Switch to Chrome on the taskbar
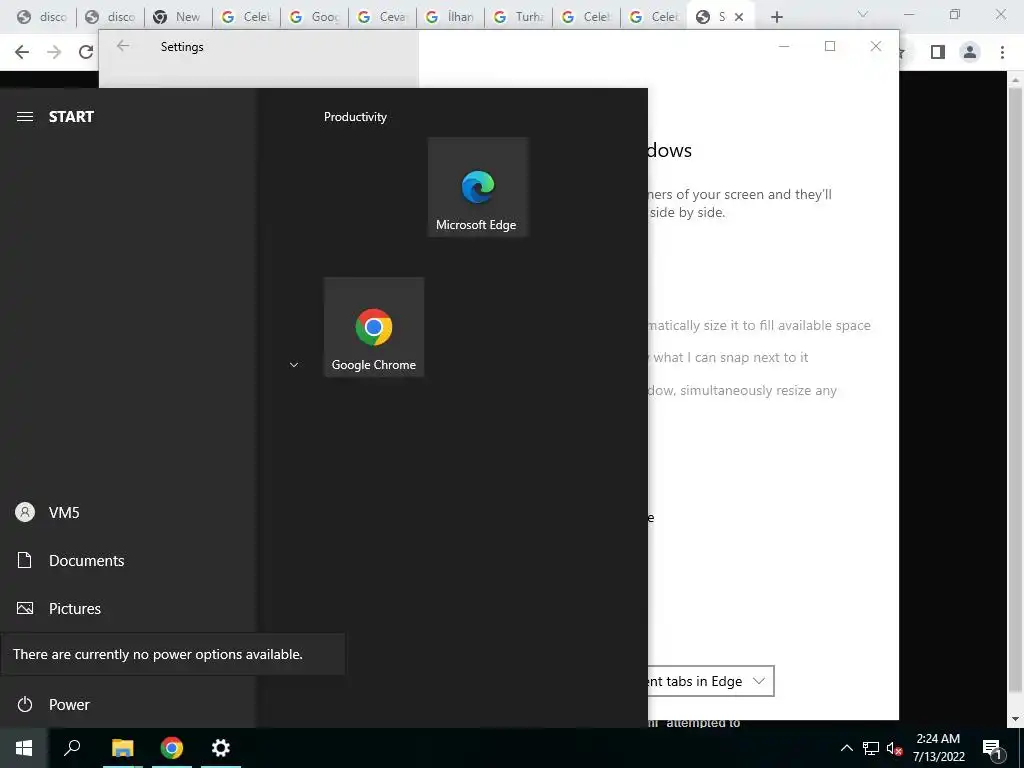Viewport: 1024px width, 768px height. click(x=172, y=748)
